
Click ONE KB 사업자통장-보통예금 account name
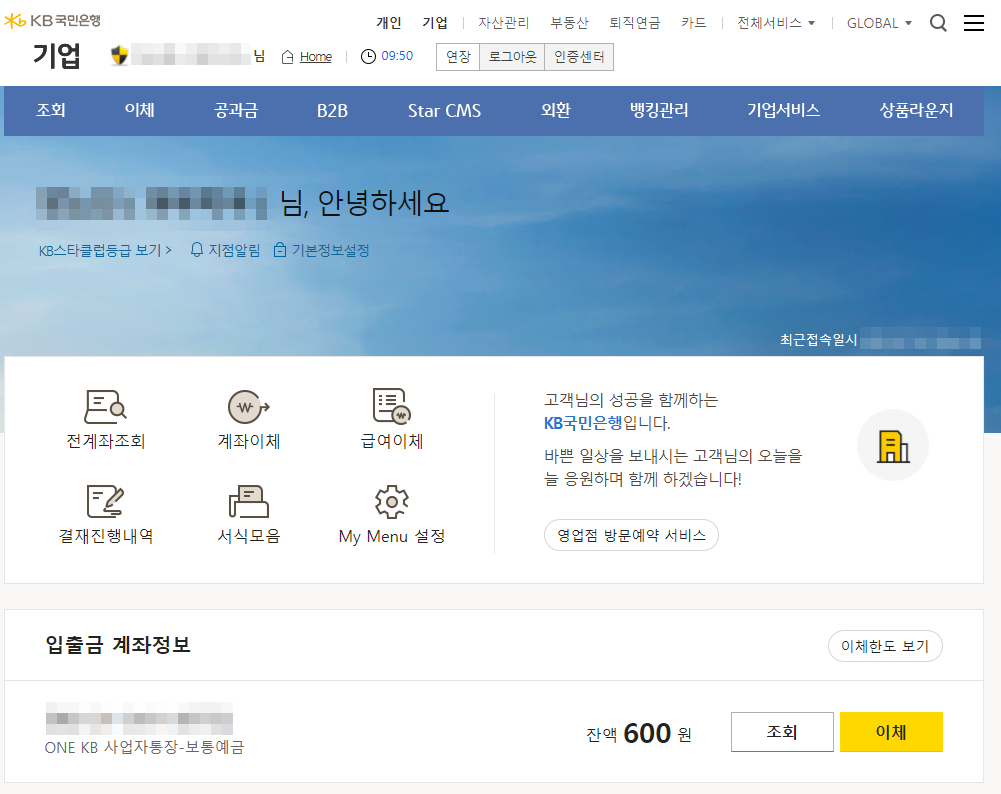point(144,747)
